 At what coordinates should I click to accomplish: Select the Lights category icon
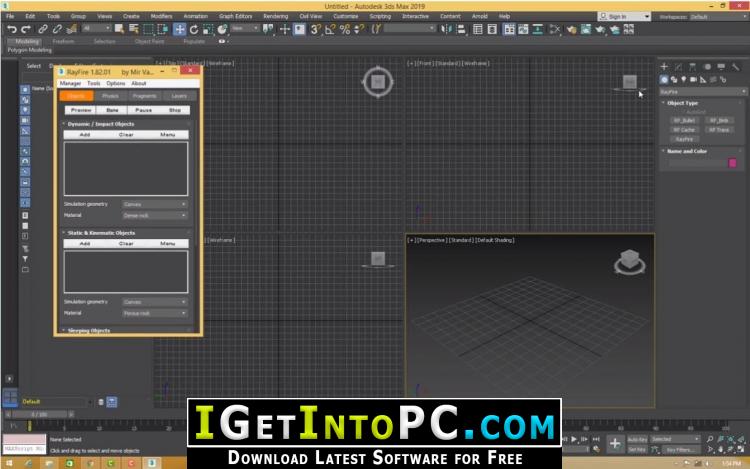[684, 79]
